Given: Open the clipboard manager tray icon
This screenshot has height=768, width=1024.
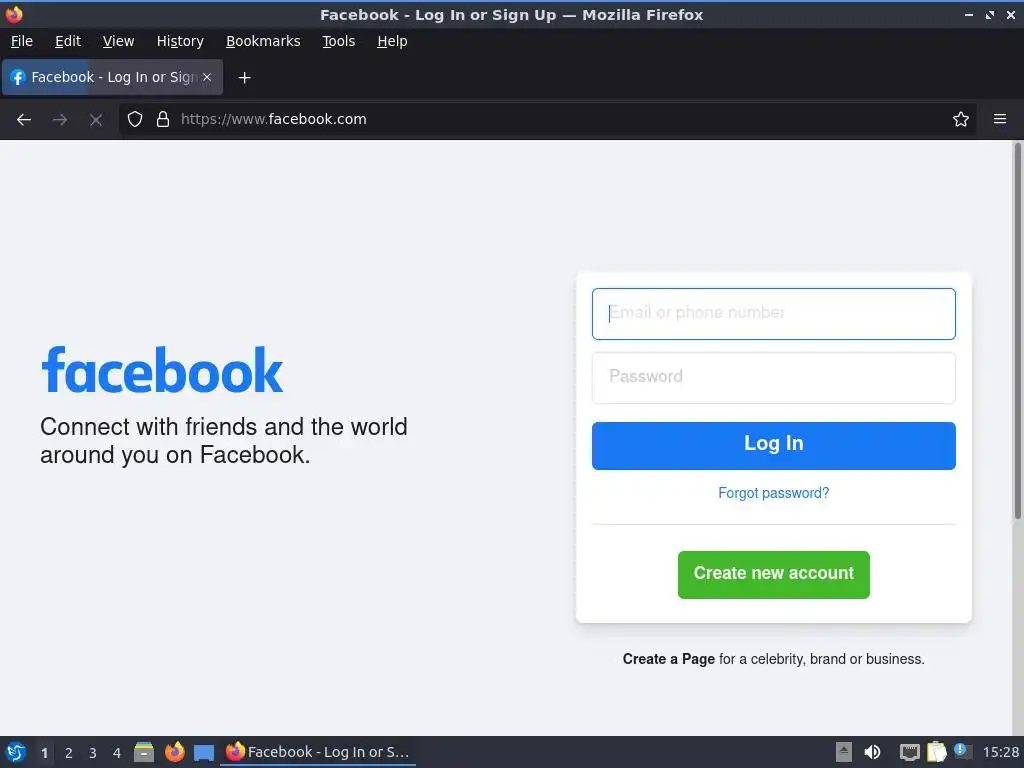Looking at the screenshot, I should pos(936,752).
